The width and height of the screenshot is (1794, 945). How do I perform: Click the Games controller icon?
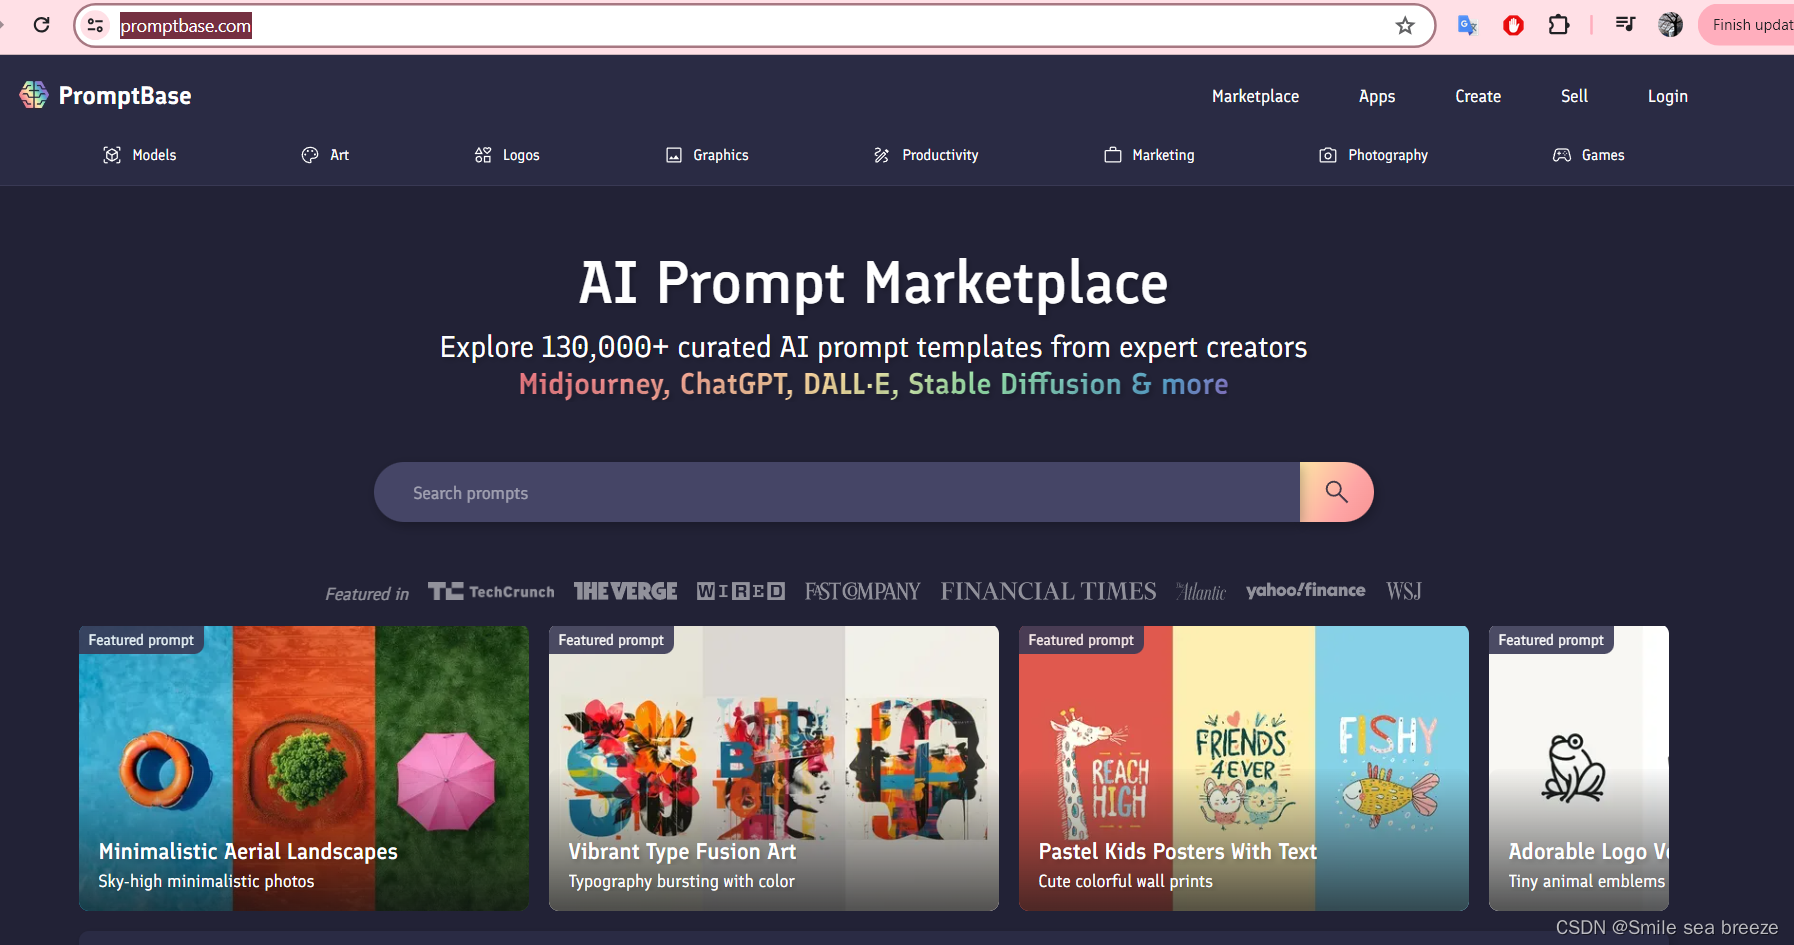(1562, 155)
